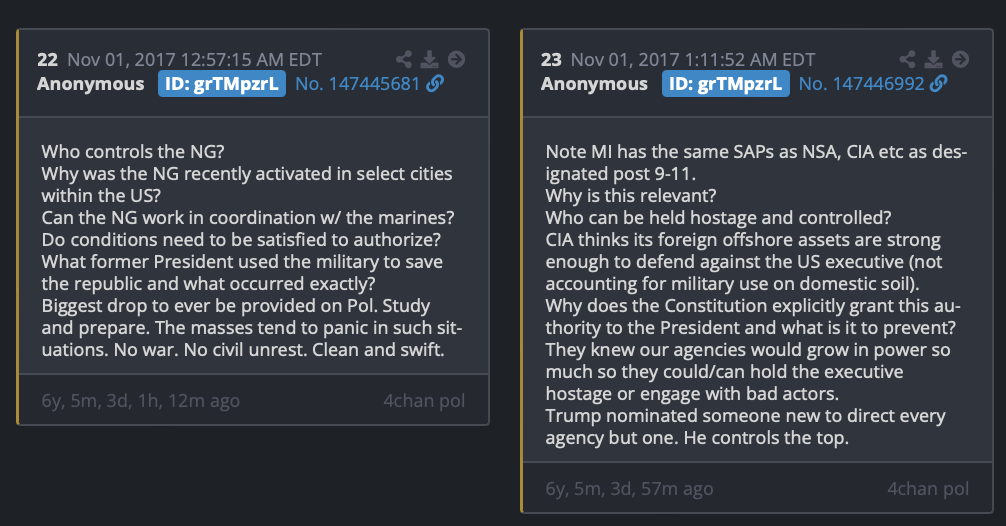Filter by ID: grTMpzrL badge on post 23

point(726,84)
